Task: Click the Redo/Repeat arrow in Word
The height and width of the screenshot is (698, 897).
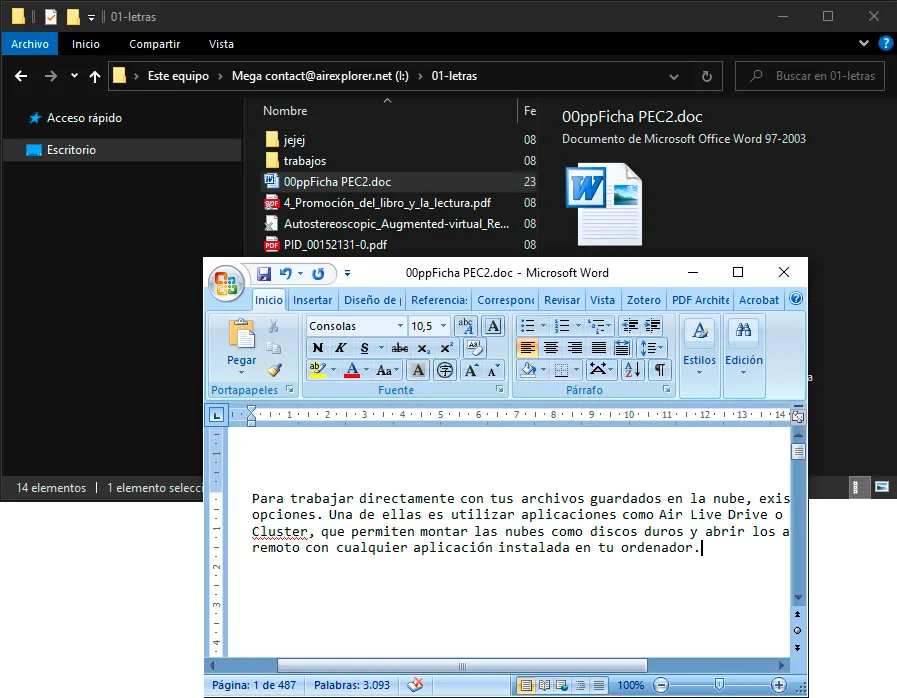Action: tap(318, 273)
